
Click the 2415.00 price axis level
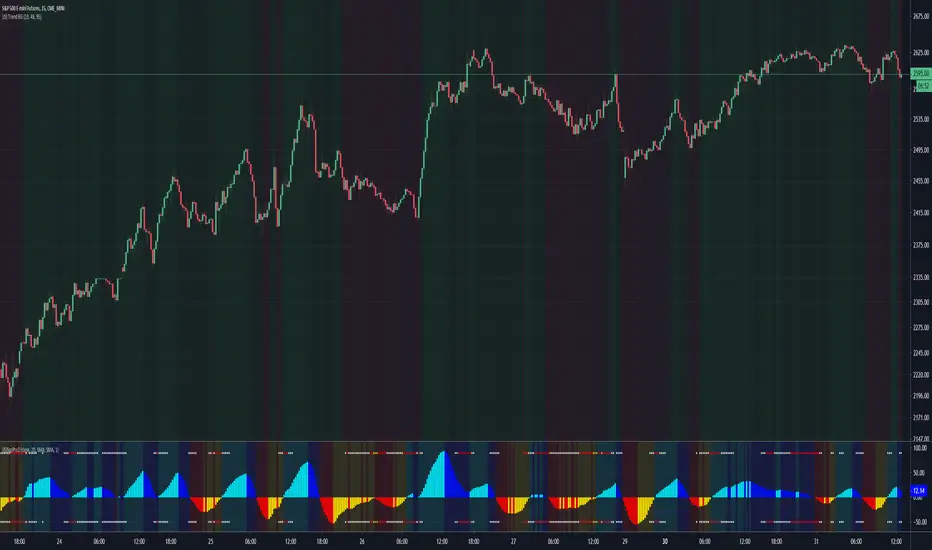pyautogui.click(x=921, y=213)
